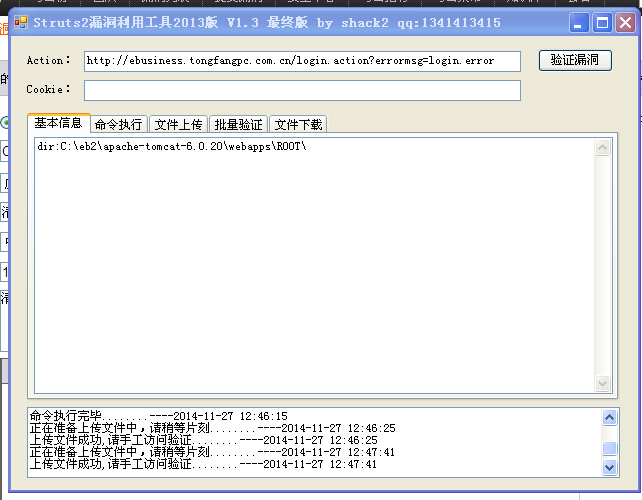The height and width of the screenshot is (500, 642).
Task: Click the dir:C:\eb2\apache-tomcat path text
Action: tap(172, 147)
